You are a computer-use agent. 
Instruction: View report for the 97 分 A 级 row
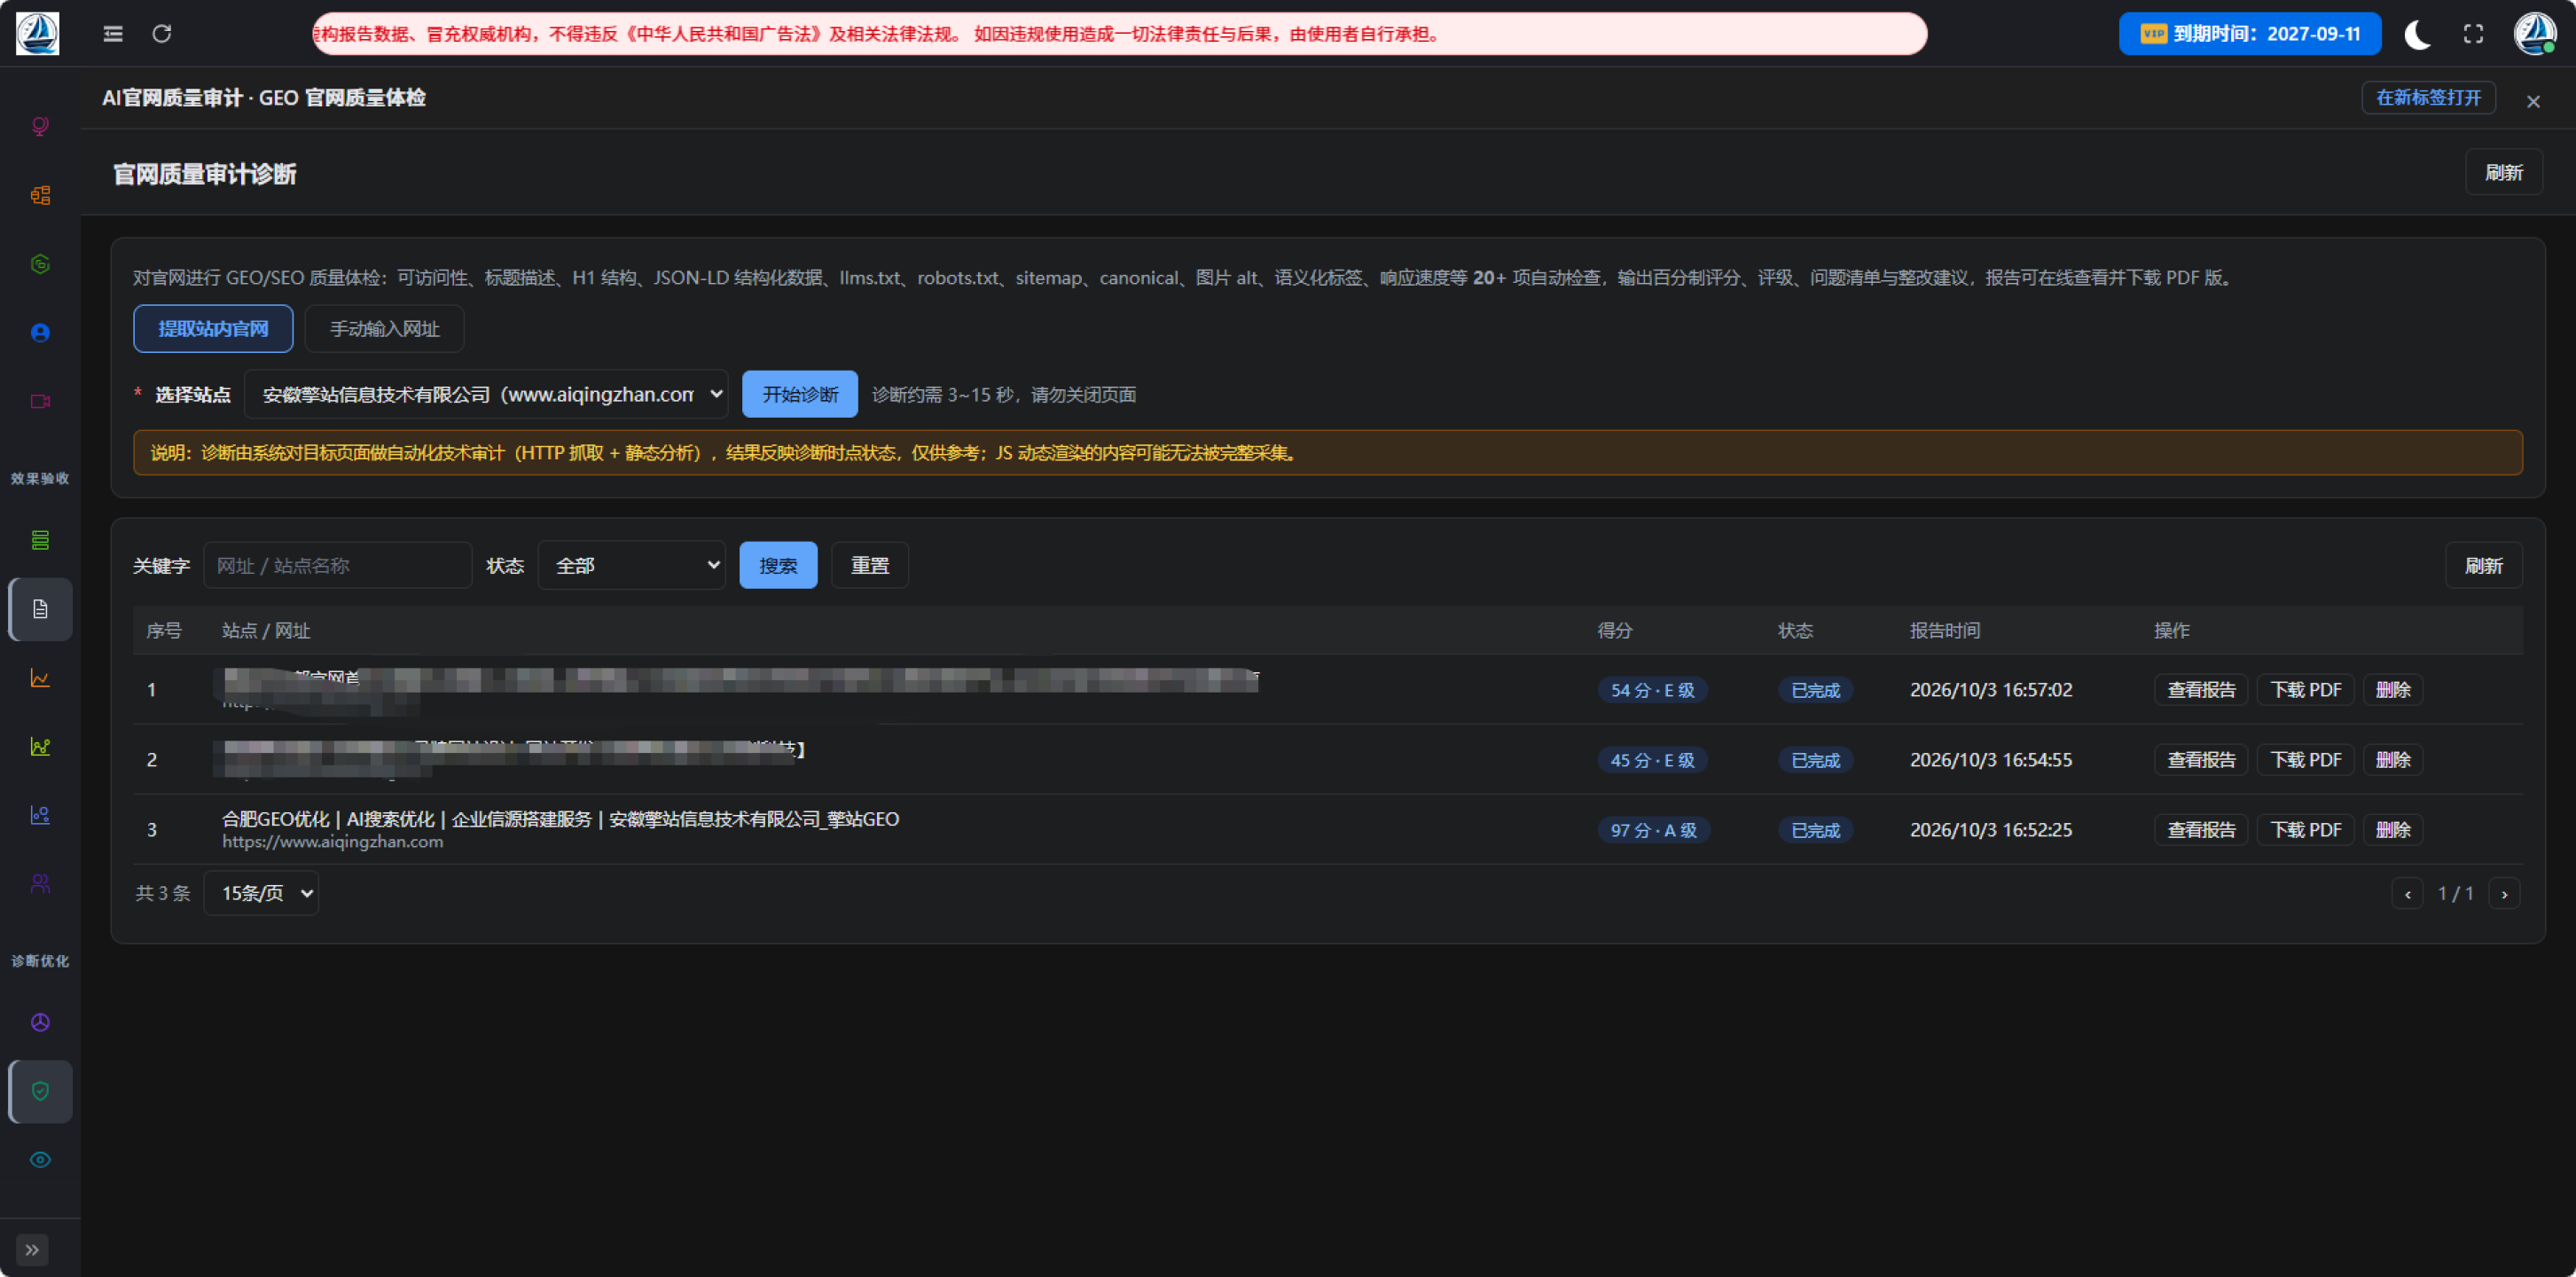[x=2201, y=830]
